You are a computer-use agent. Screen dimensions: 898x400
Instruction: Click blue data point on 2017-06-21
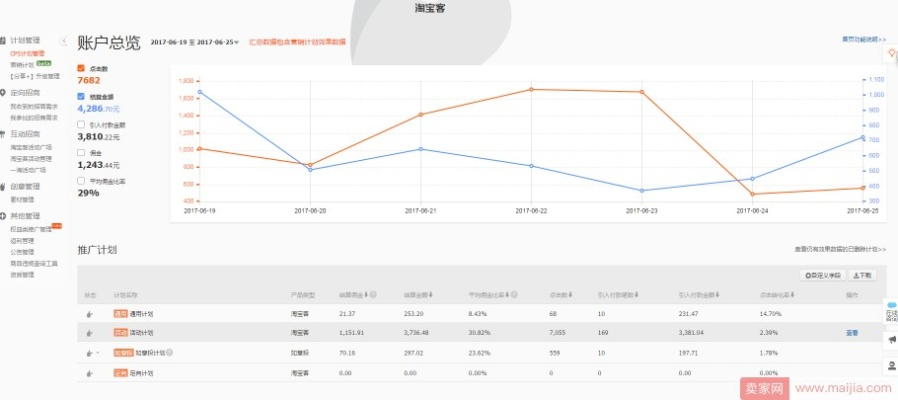click(x=420, y=149)
